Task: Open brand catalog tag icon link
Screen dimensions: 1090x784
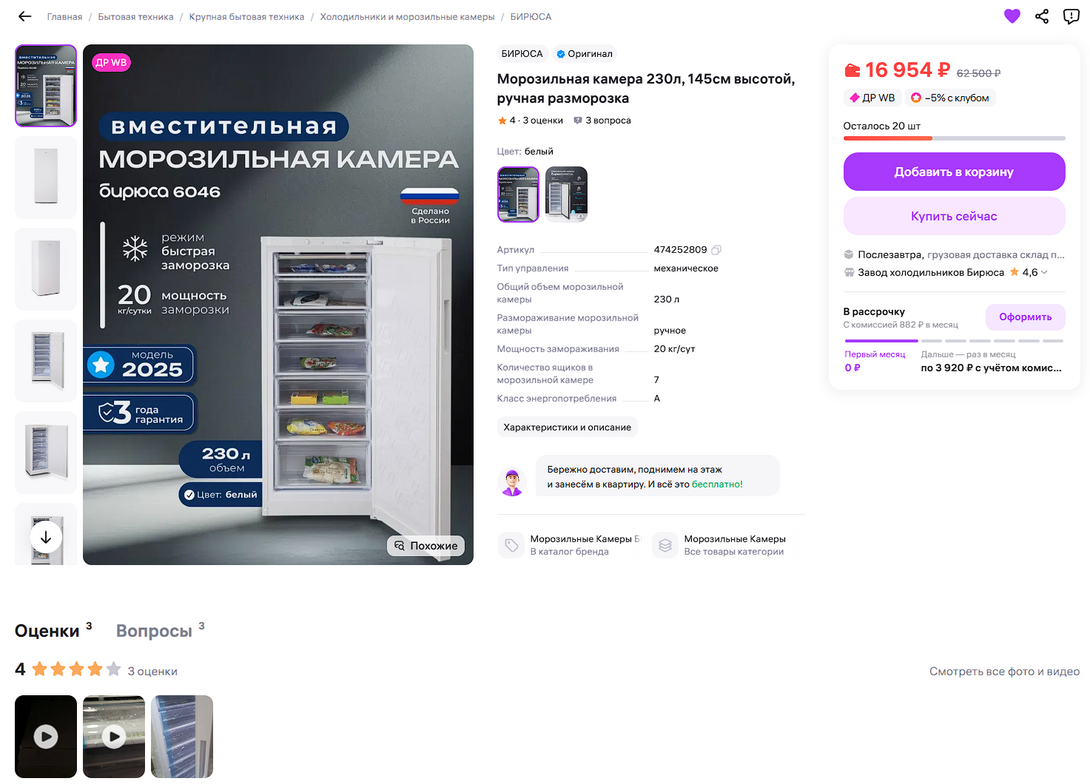Action: pos(512,545)
